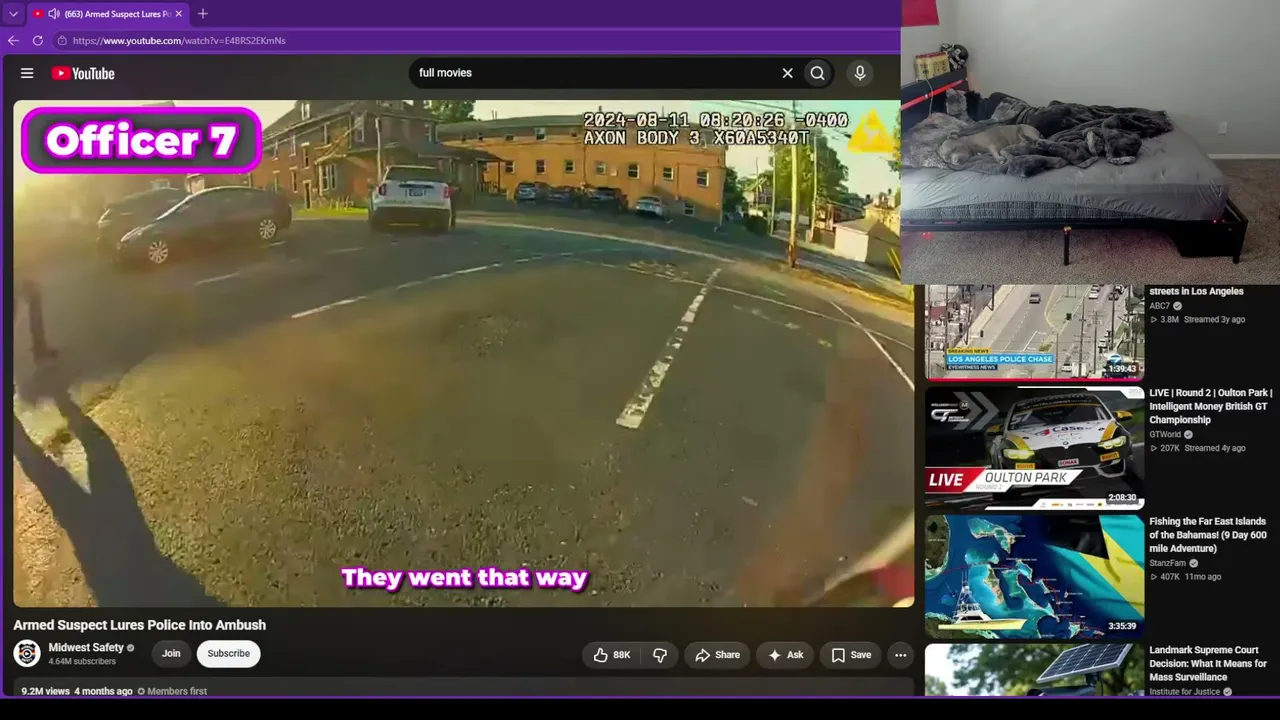Expand the browser tab list dropdown
Image resolution: width=1280 pixels, height=720 pixels.
[x=13, y=14]
